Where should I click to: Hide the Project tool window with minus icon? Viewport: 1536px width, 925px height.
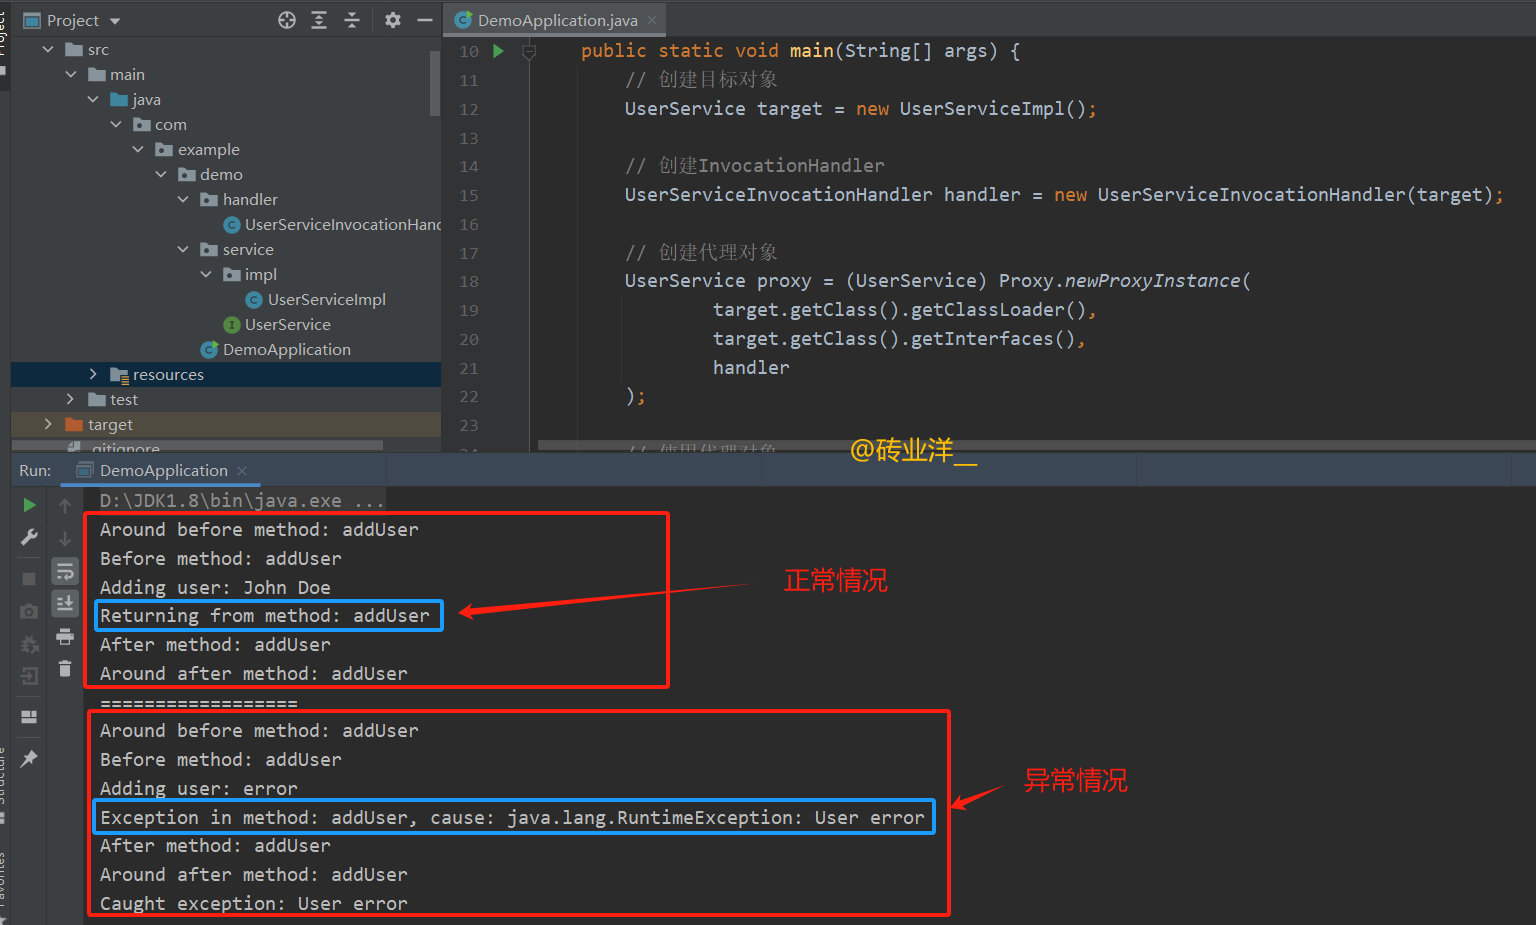[x=425, y=20]
